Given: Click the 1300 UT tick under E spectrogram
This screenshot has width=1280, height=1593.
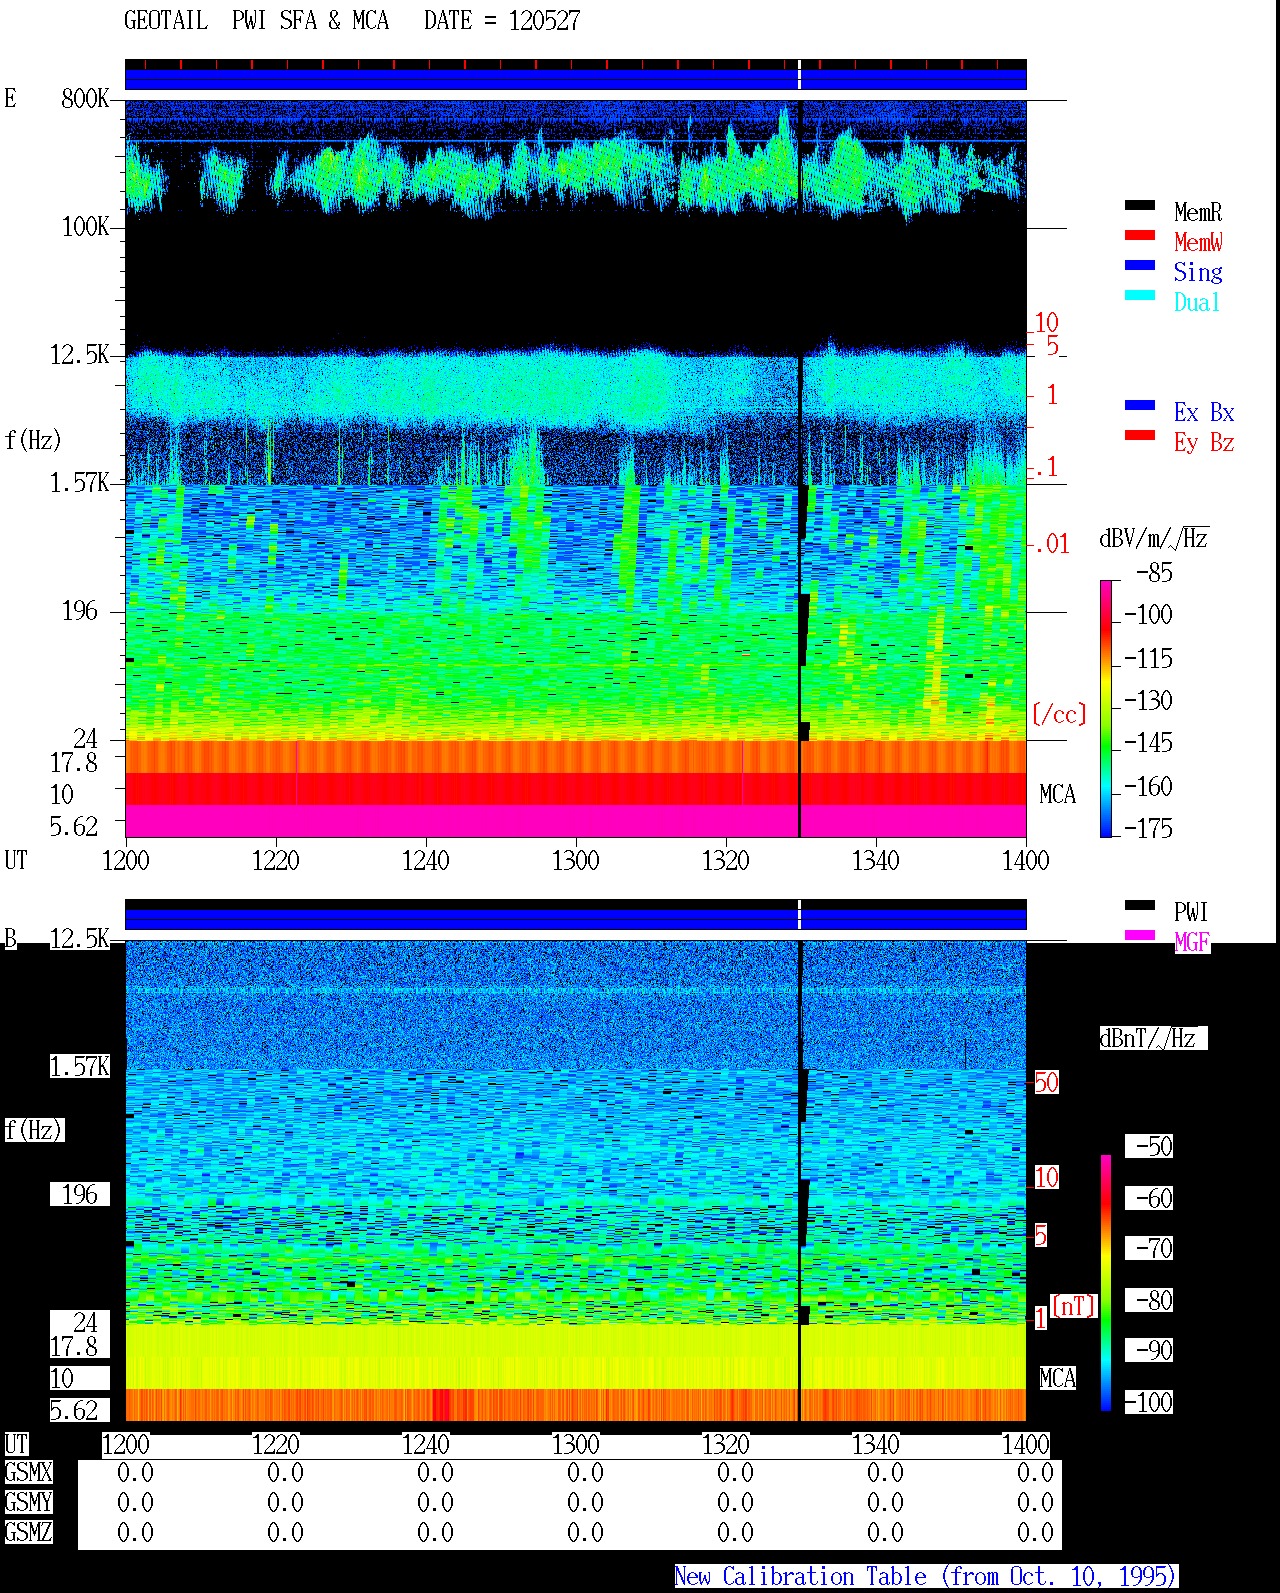Looking at the screenshot, I should point(575,860).
